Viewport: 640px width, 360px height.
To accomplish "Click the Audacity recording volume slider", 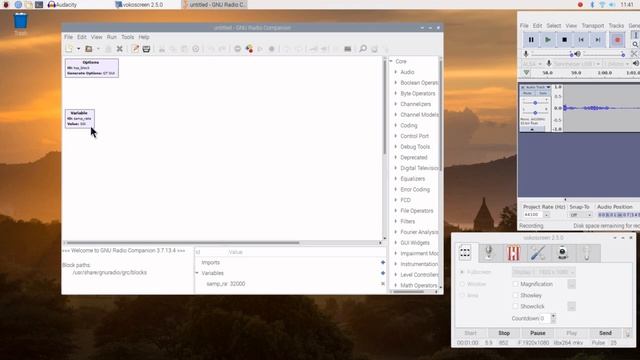I will [x=551, y=54].
